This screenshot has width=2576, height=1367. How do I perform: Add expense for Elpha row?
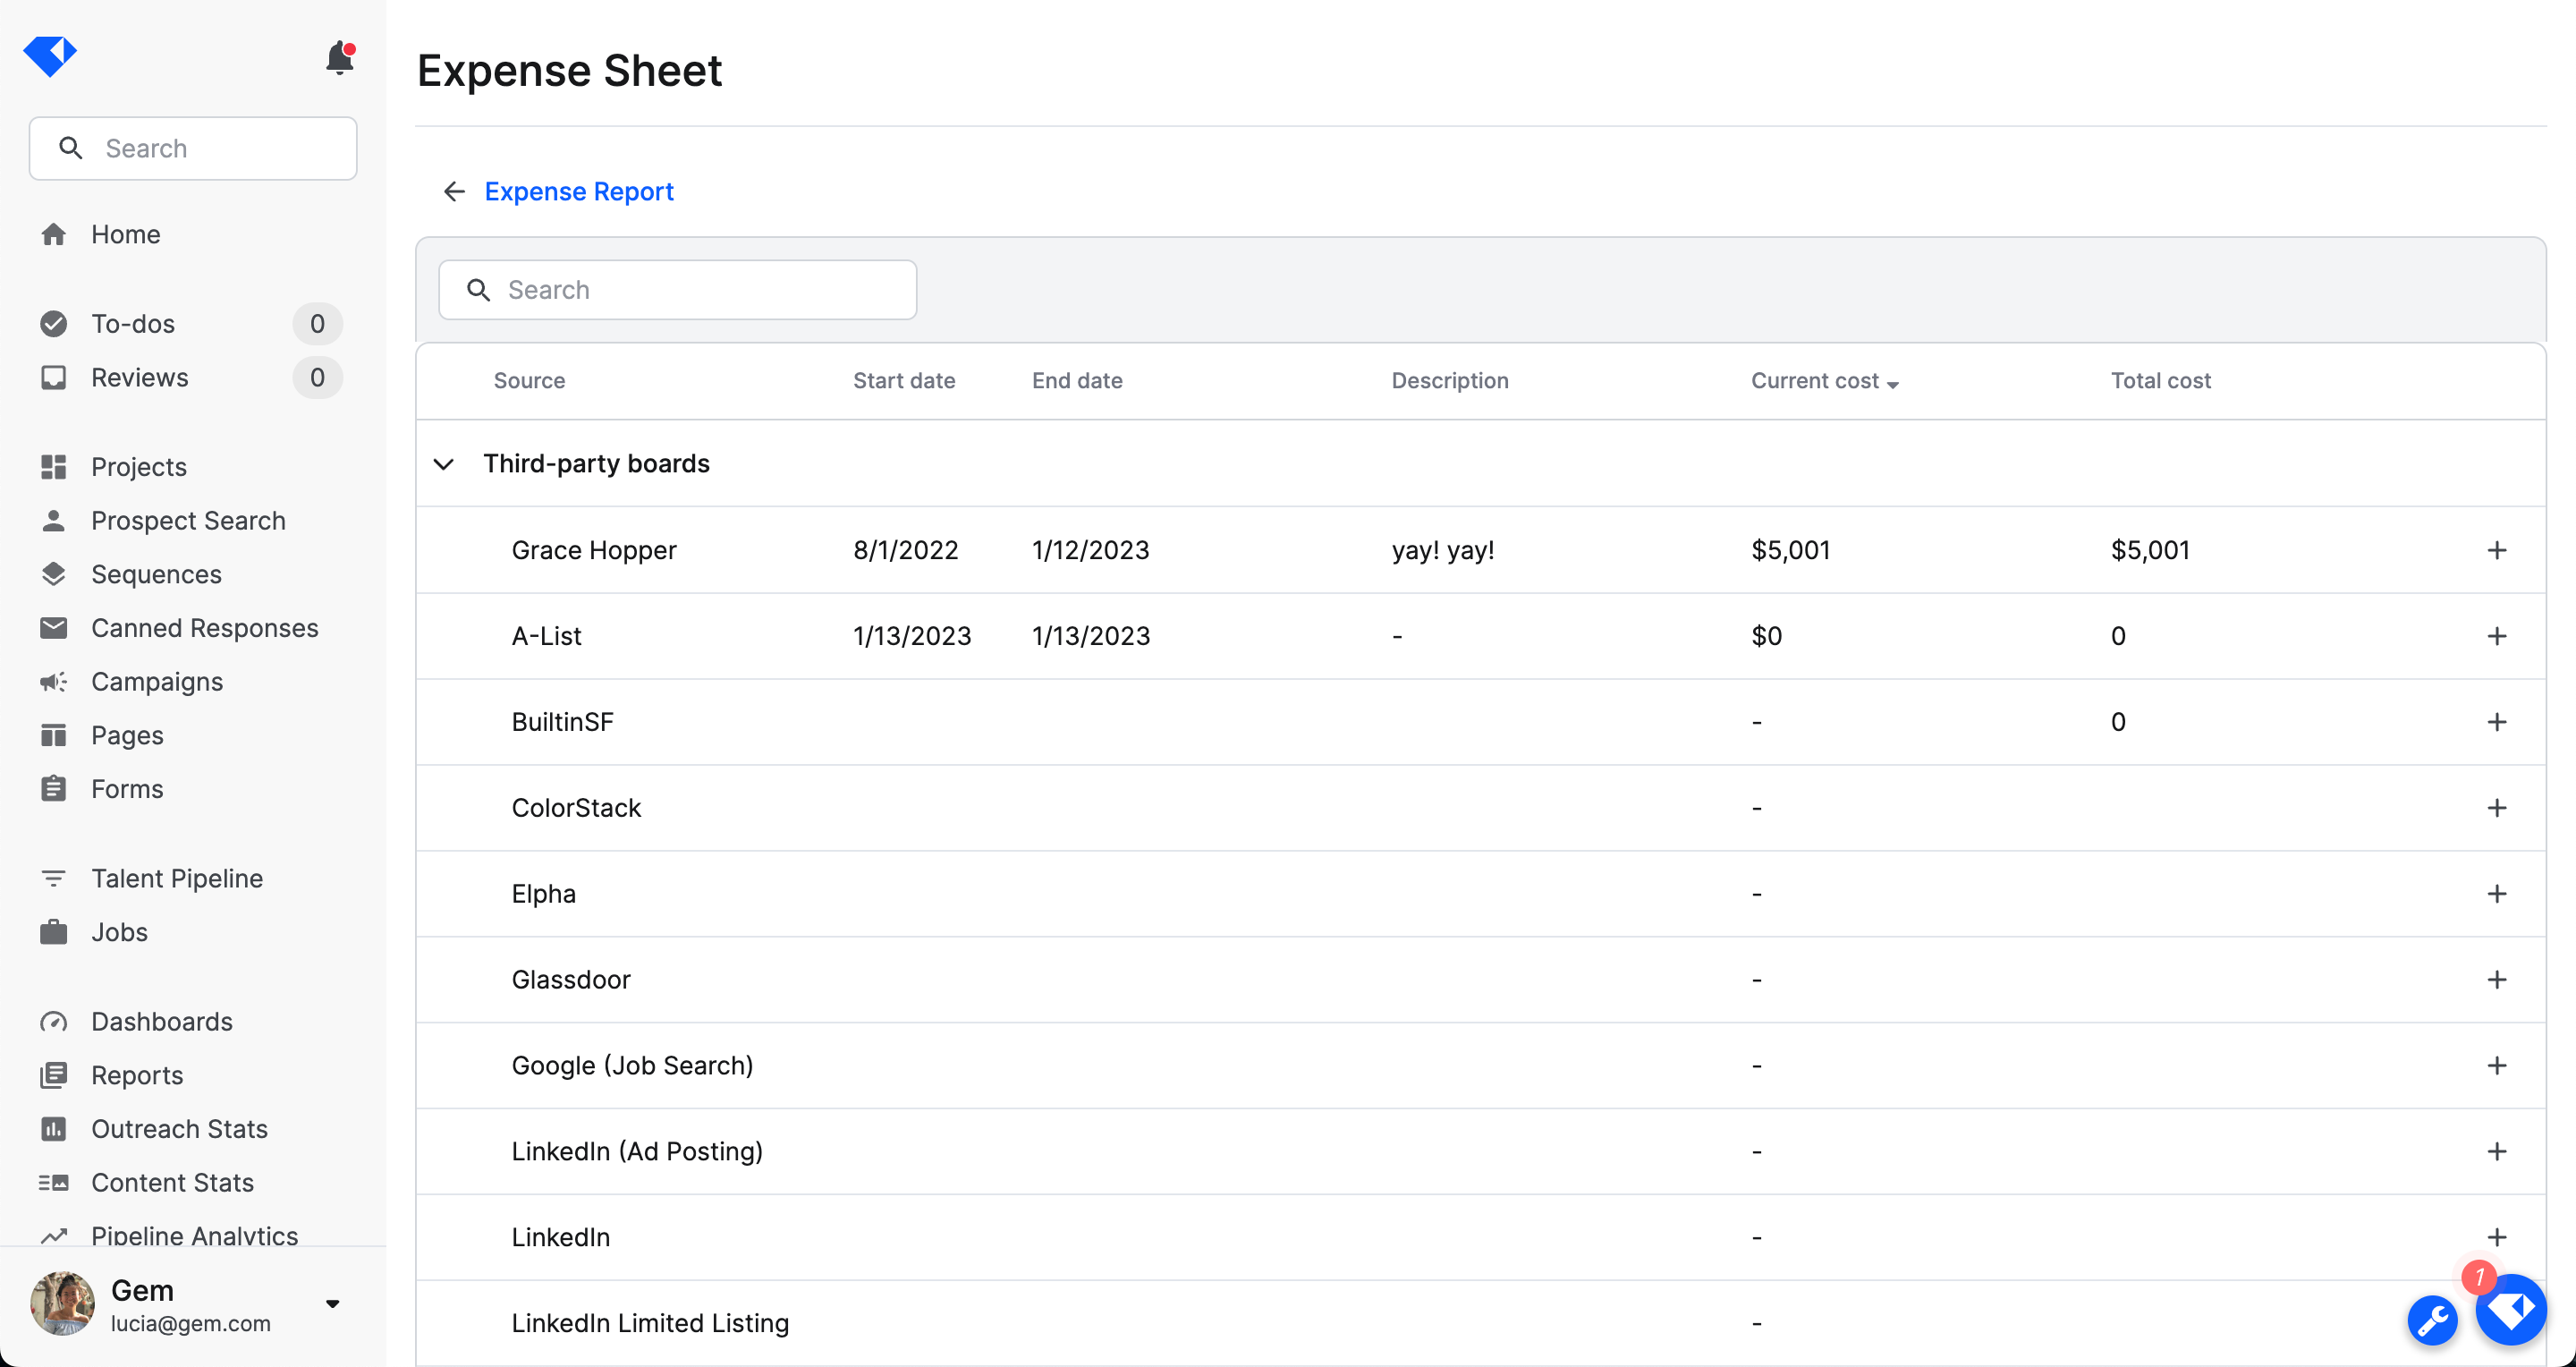[x=2497, y=894]
